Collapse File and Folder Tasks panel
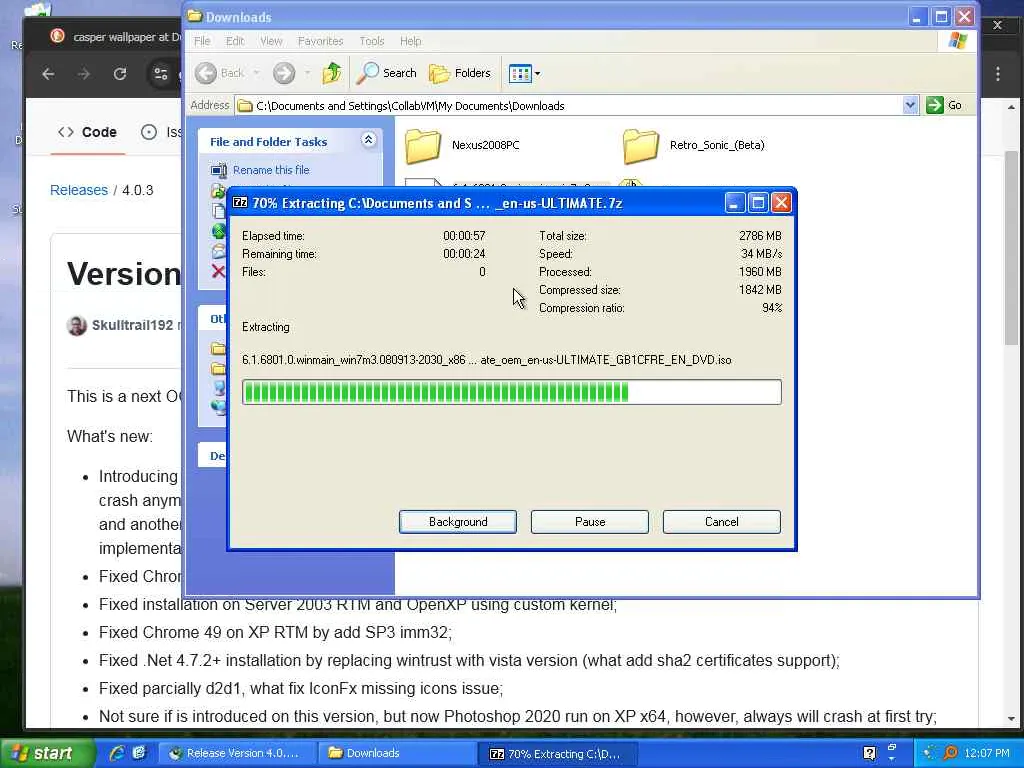The height and width of the screenshot is (768, 1024). [368, 140]
